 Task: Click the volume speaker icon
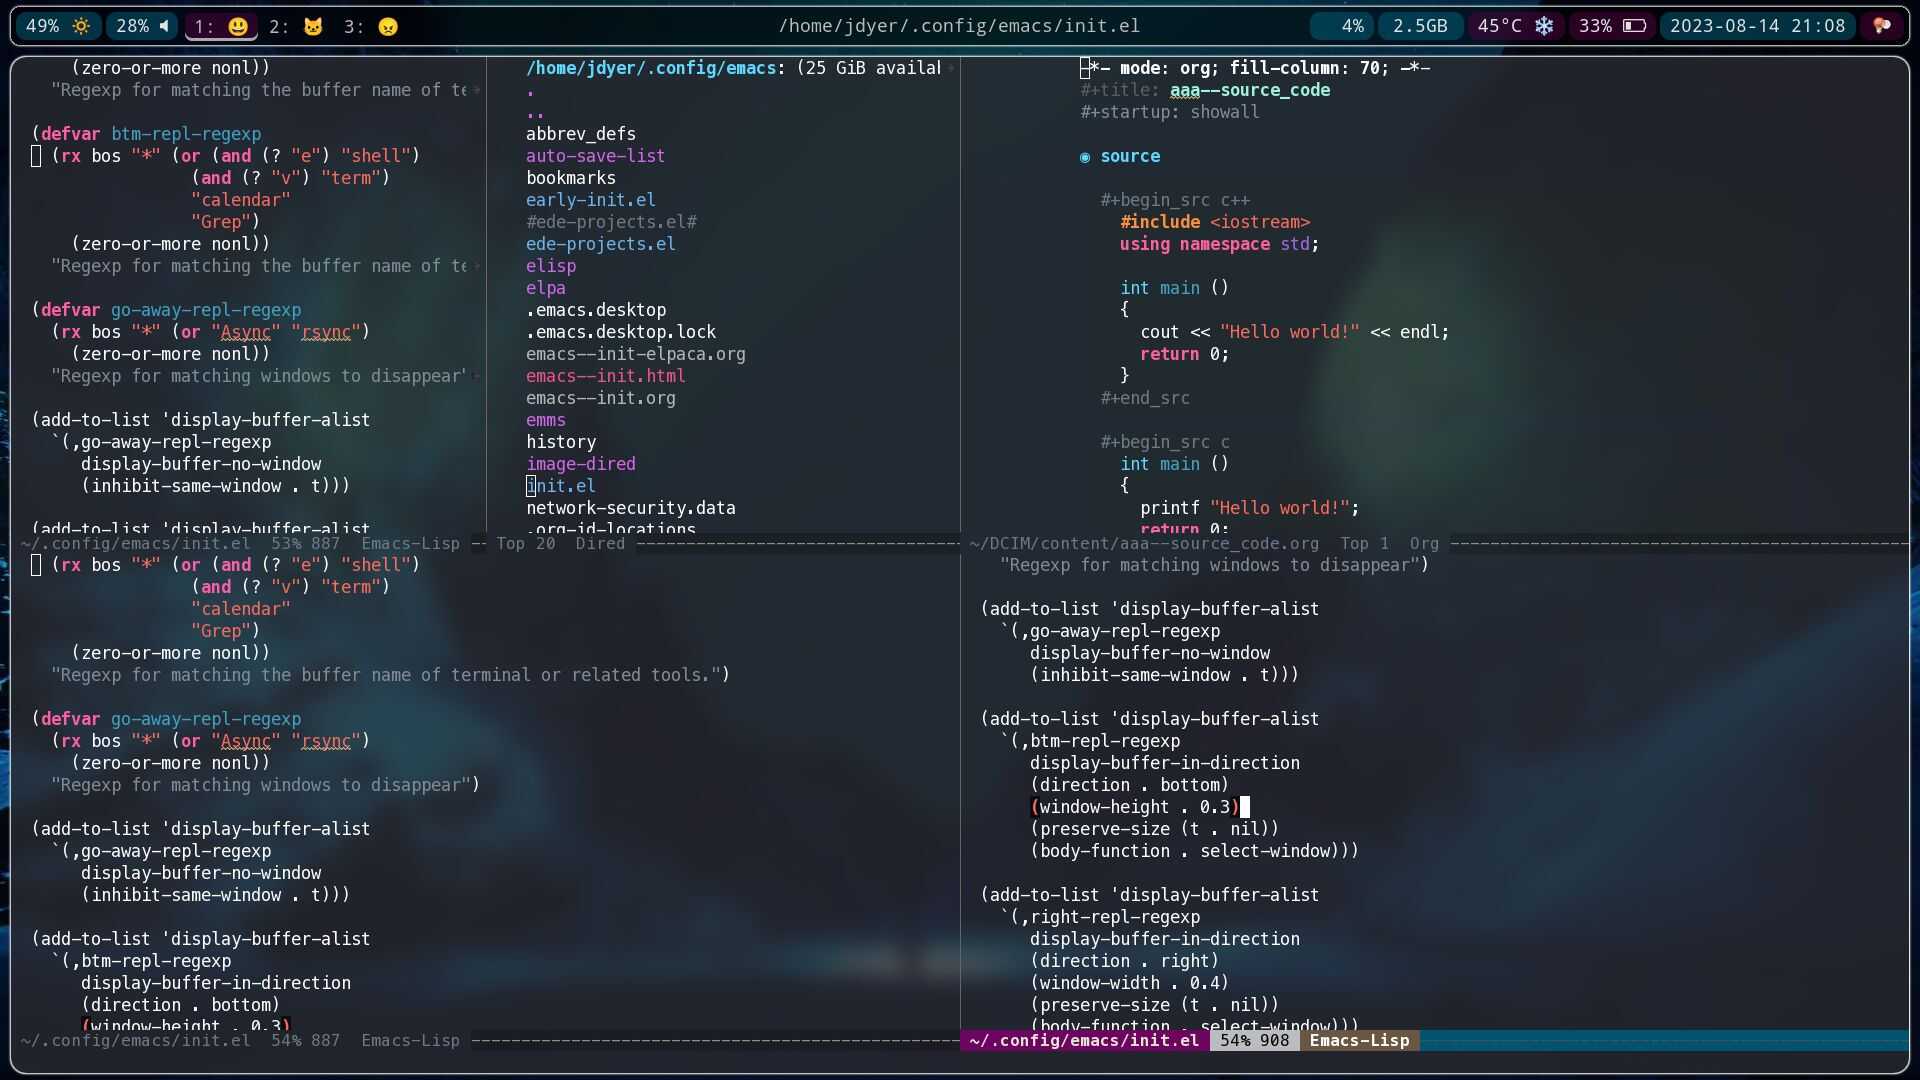(165, 26)
